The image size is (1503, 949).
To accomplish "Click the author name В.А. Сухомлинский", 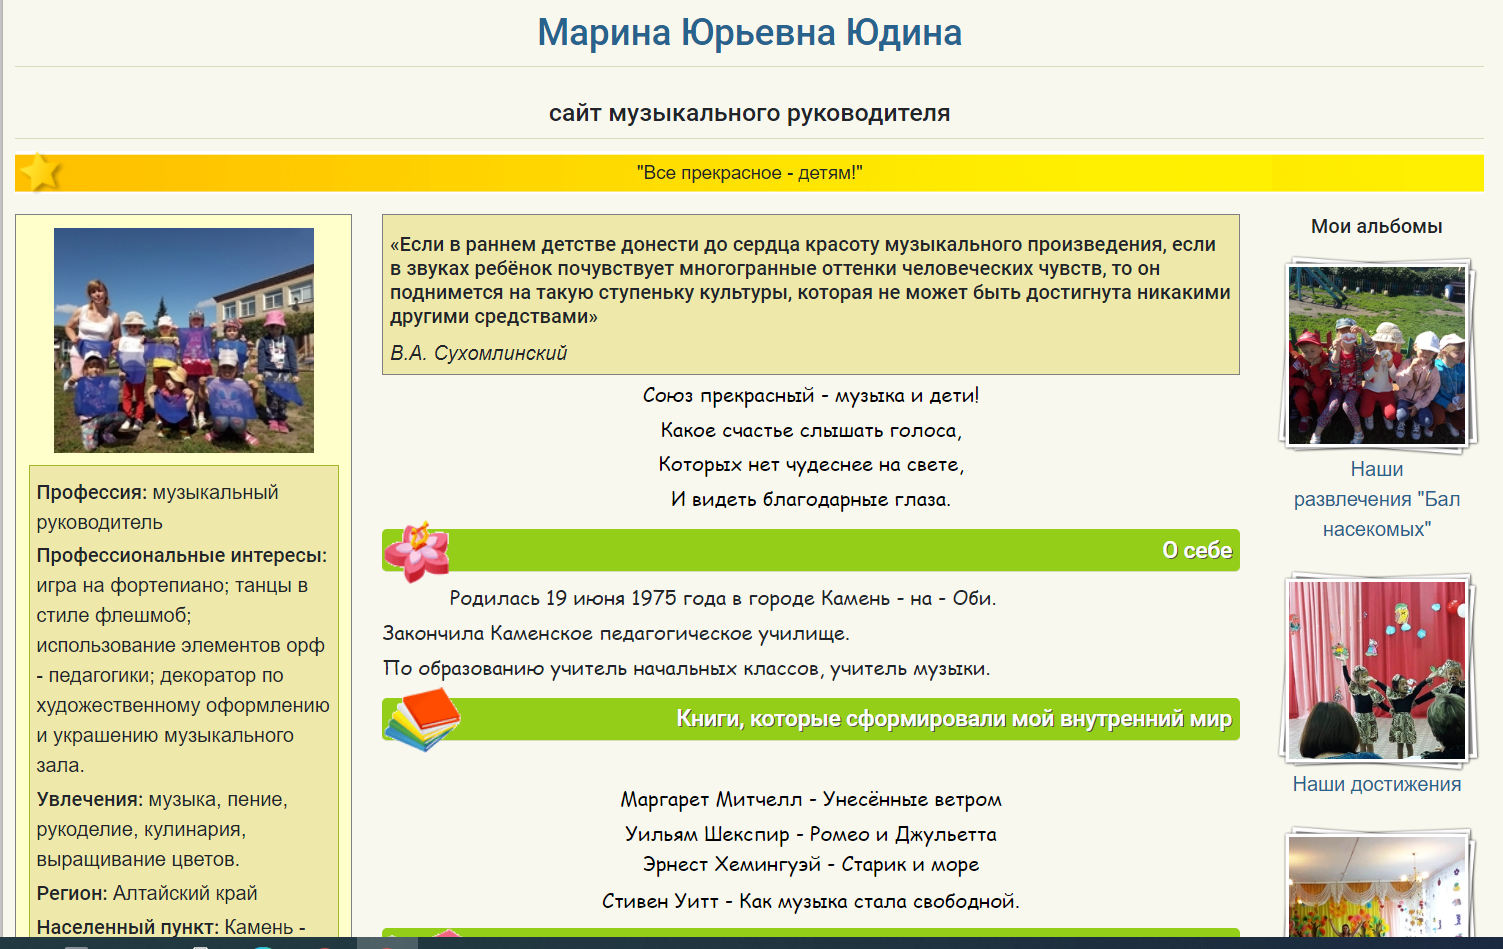I will point(478,353).
